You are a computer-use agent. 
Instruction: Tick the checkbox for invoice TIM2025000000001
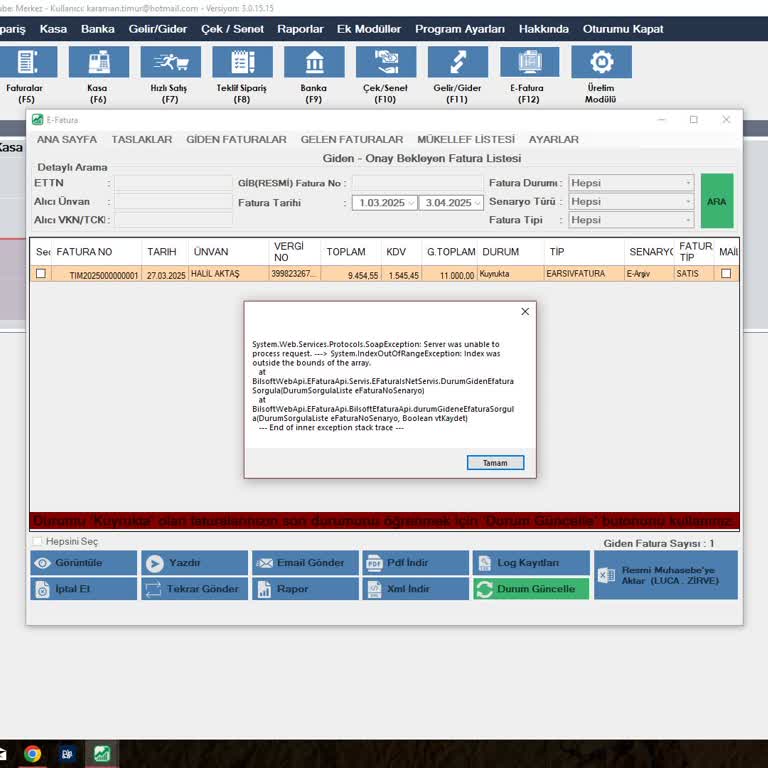(x=41, y=274)
